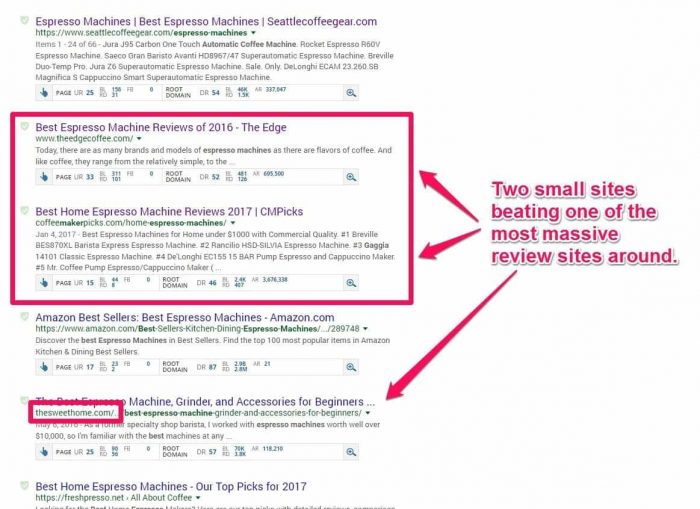Click shield icon next to Amazon Best Sellers result
The width and height of the screenshot is (700, 509).
pos(25,317)
